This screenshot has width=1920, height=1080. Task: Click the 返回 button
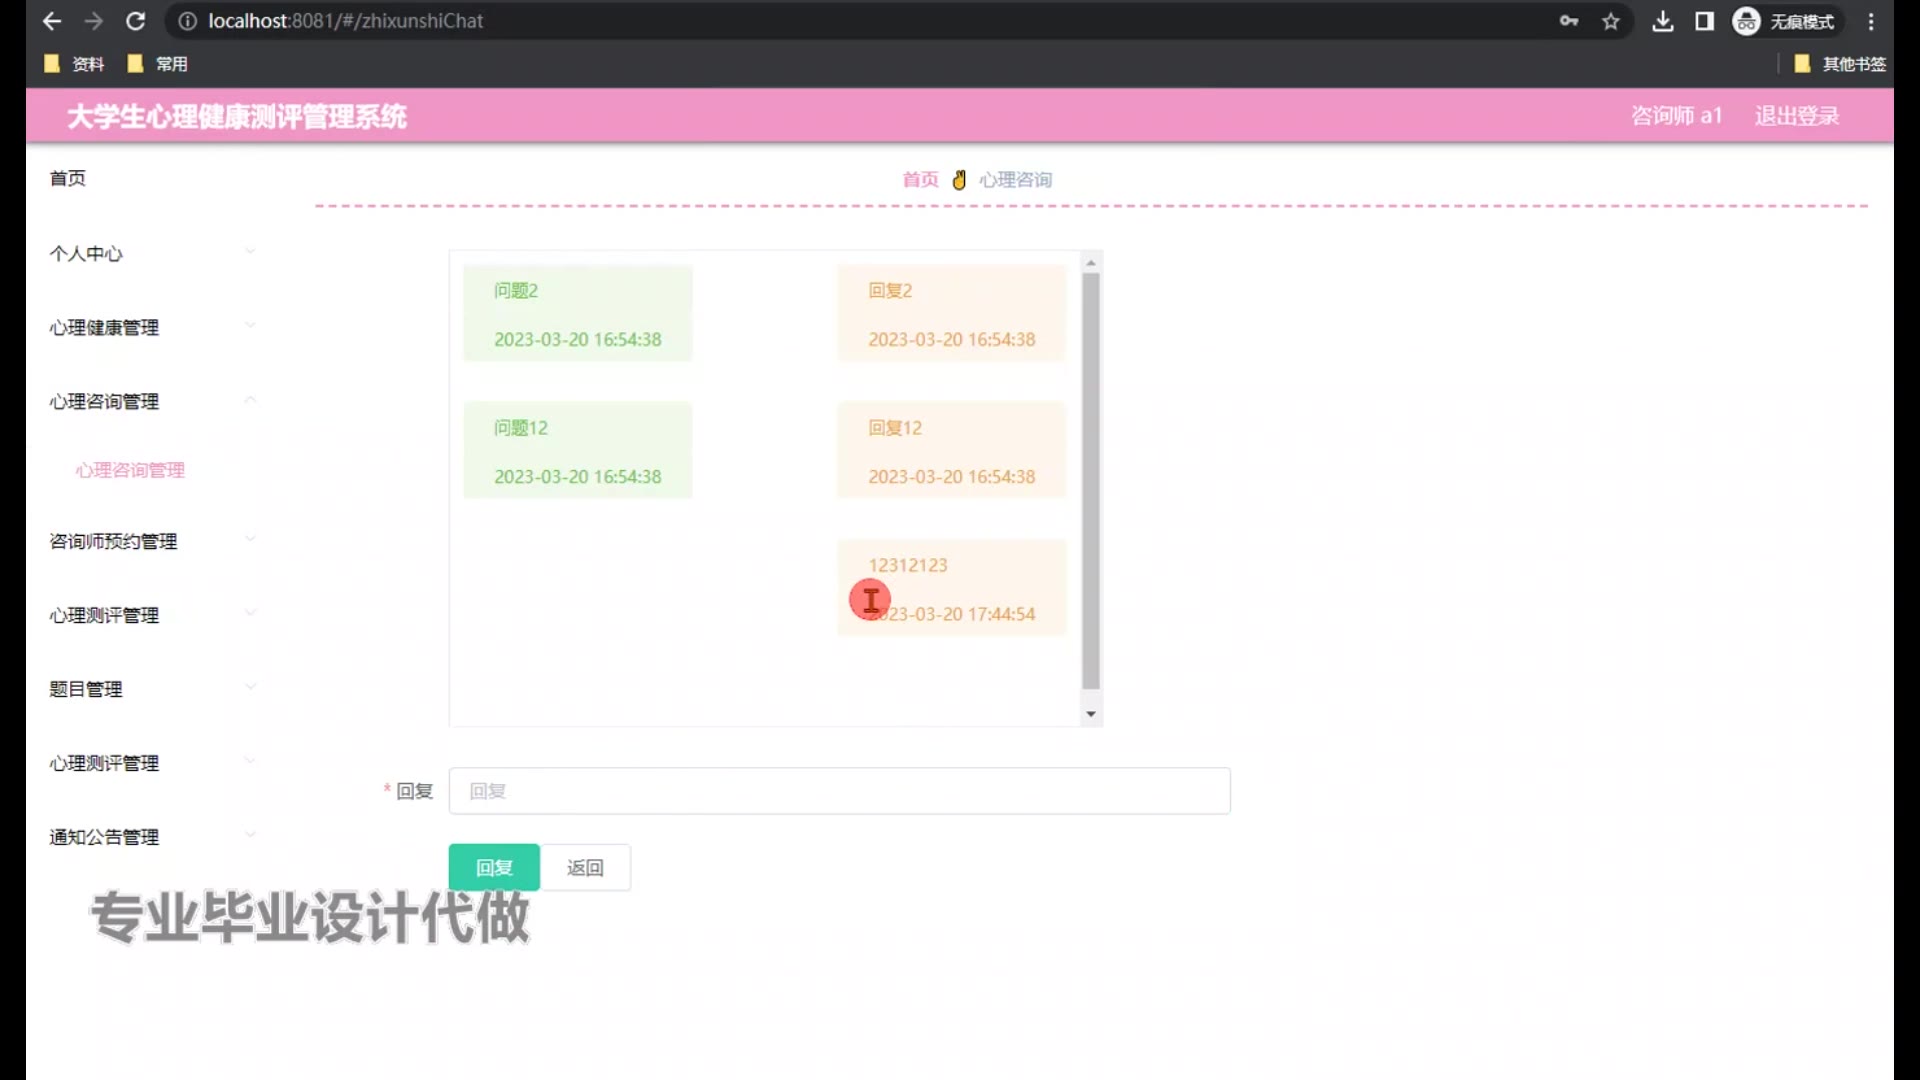tap(585, 867)
